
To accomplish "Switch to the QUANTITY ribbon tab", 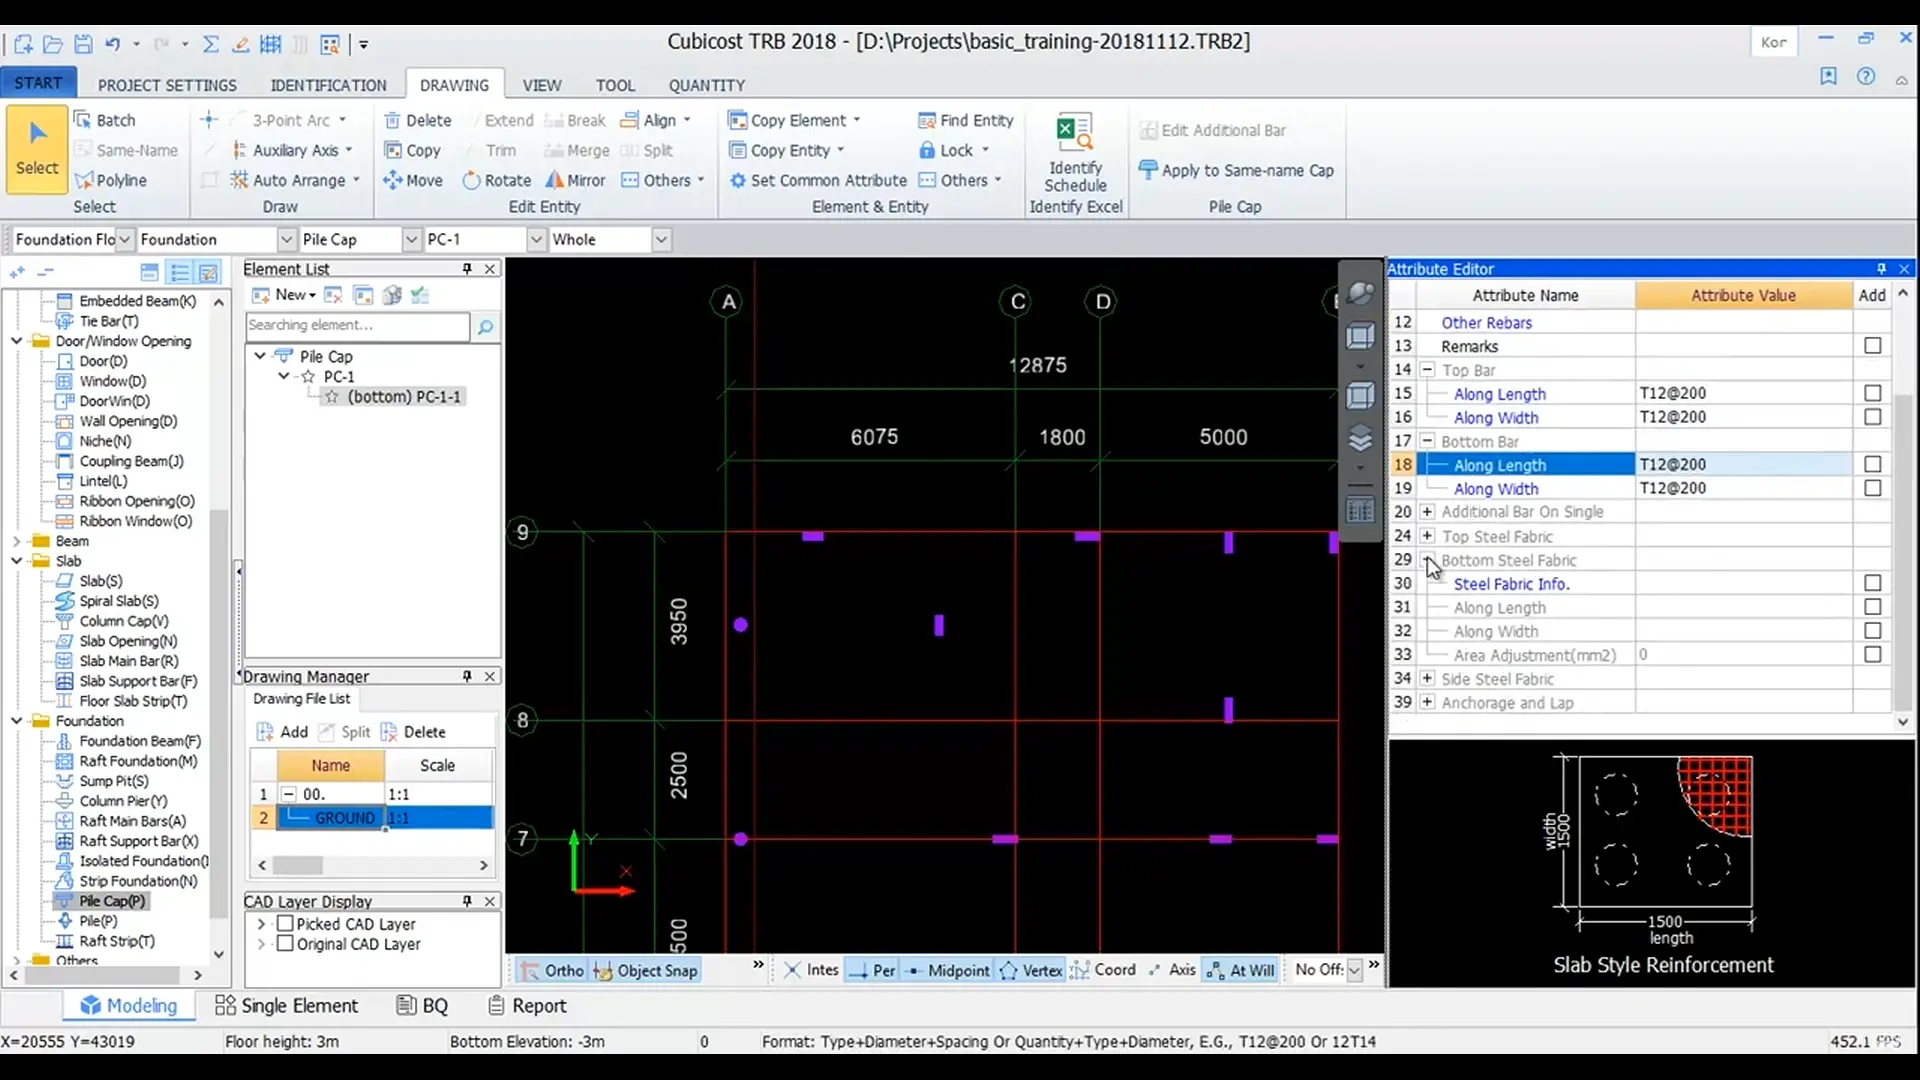I will tap(706, 85).
